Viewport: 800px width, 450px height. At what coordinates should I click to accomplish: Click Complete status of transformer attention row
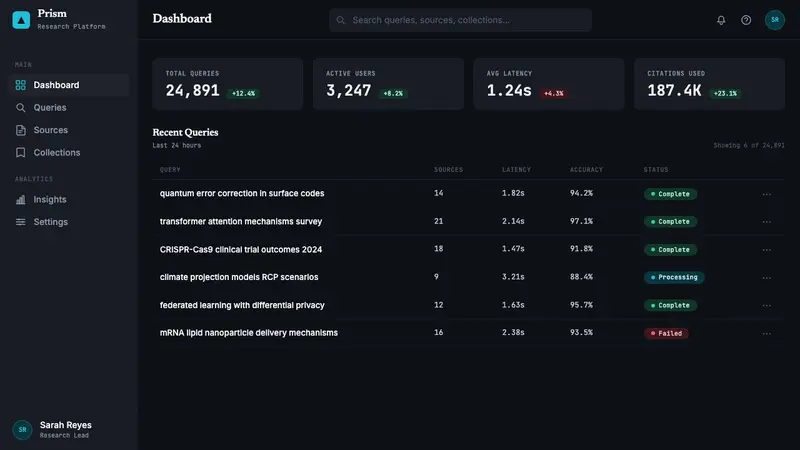670,221
